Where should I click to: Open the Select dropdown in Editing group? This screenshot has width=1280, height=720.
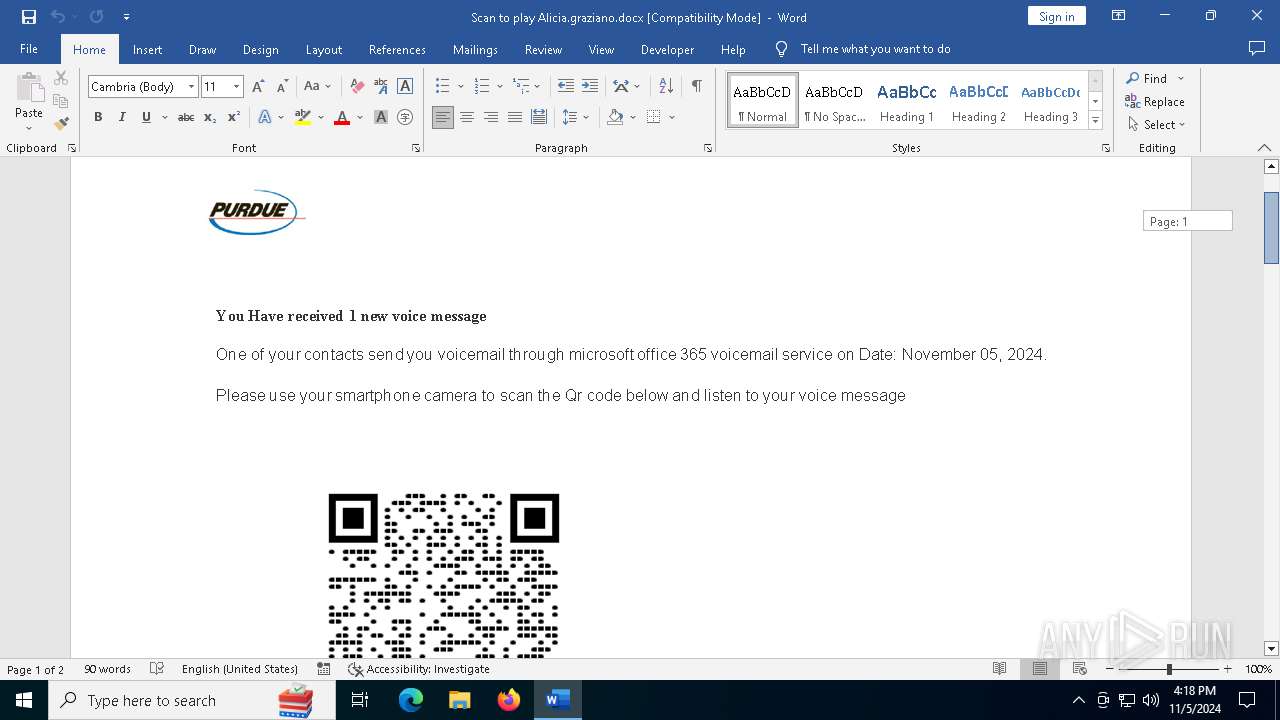click(x=1156, y=125)
